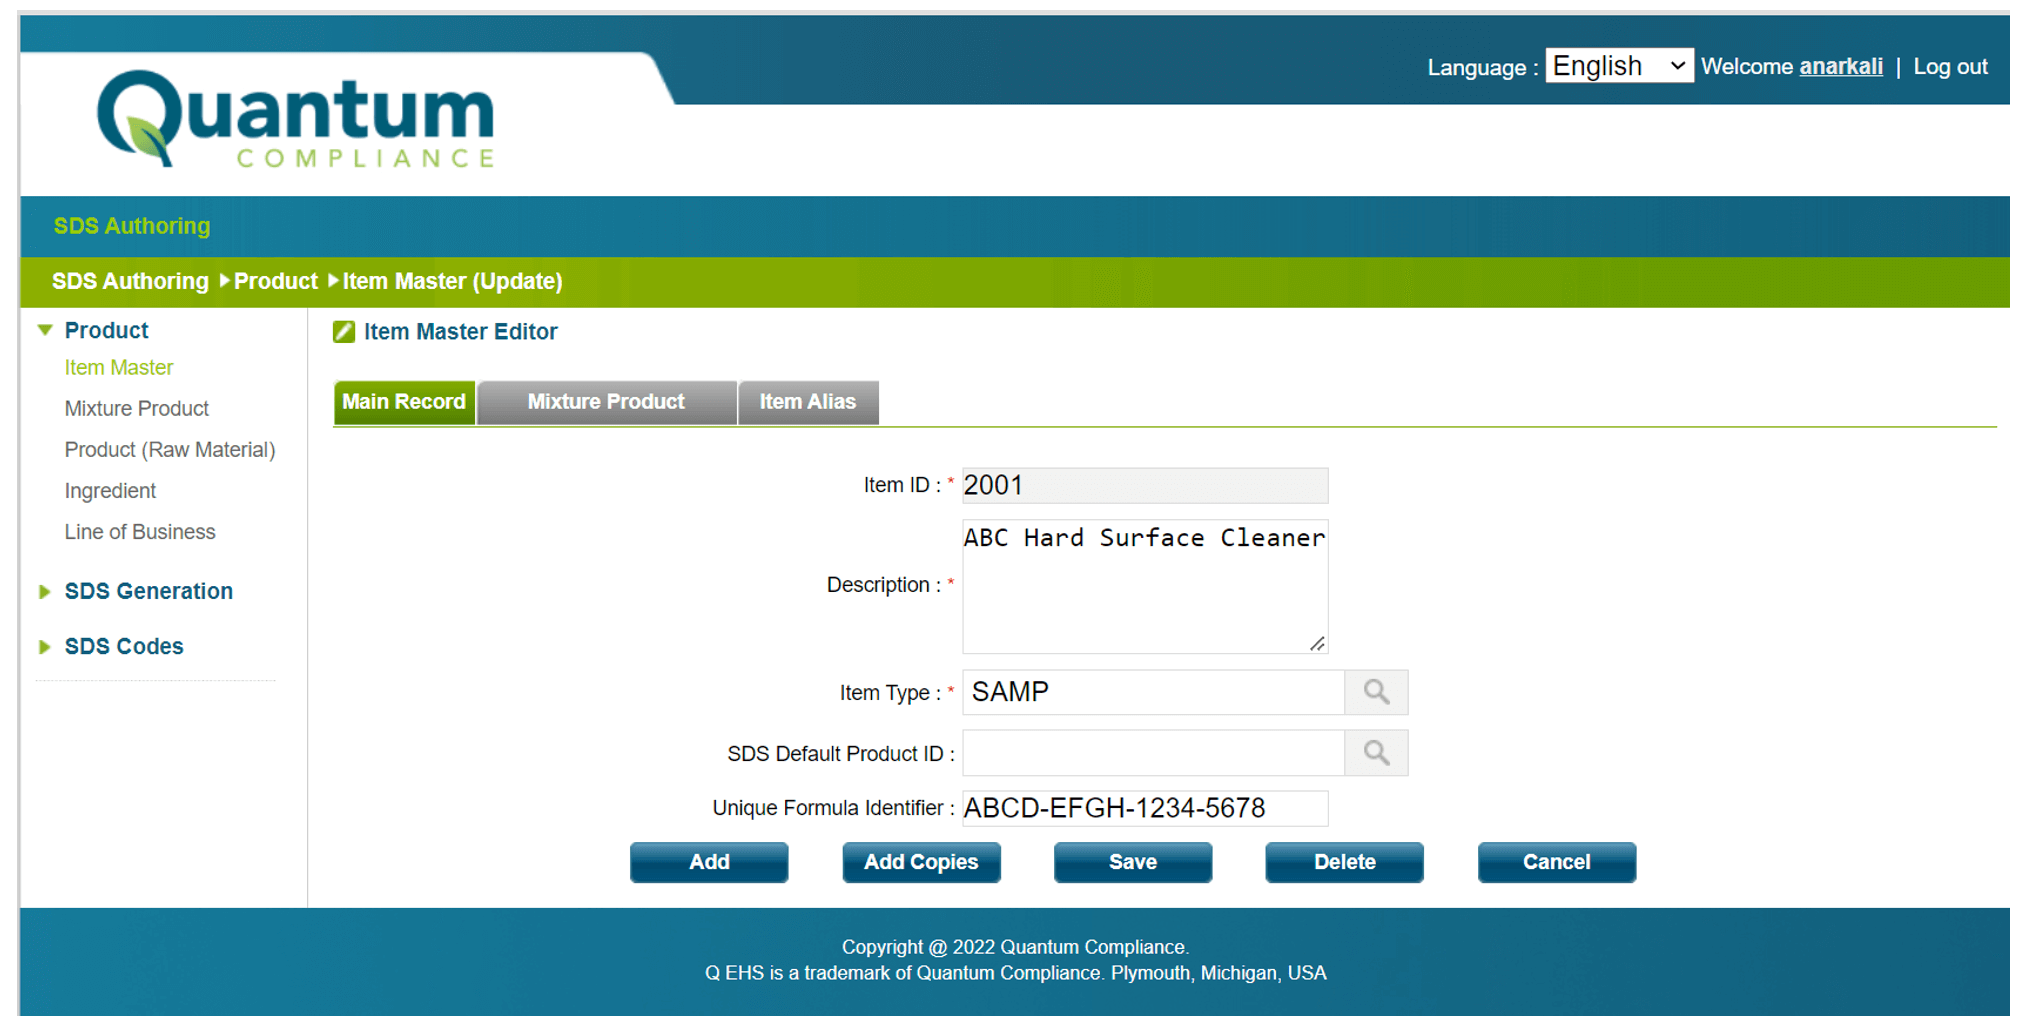
Task: Click Item Master (Update) breadcrumb
Action: pos(453,281)
